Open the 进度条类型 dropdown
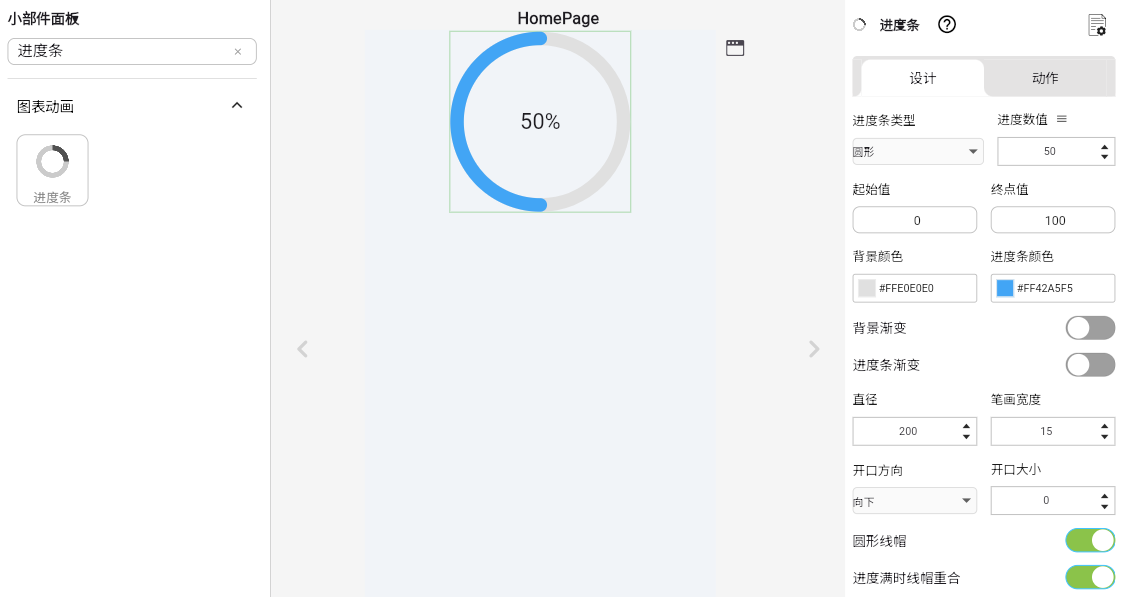The width and height of the screenshot is (1122, 597). [917, 152]
